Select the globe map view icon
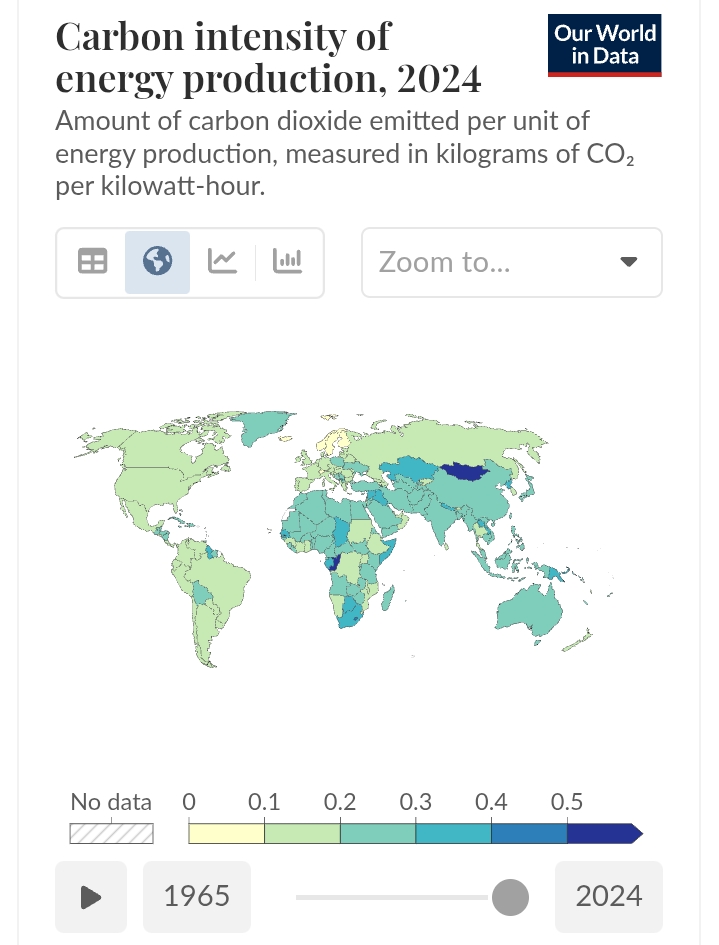Screen dimensions: 719x945 point(157,262)
